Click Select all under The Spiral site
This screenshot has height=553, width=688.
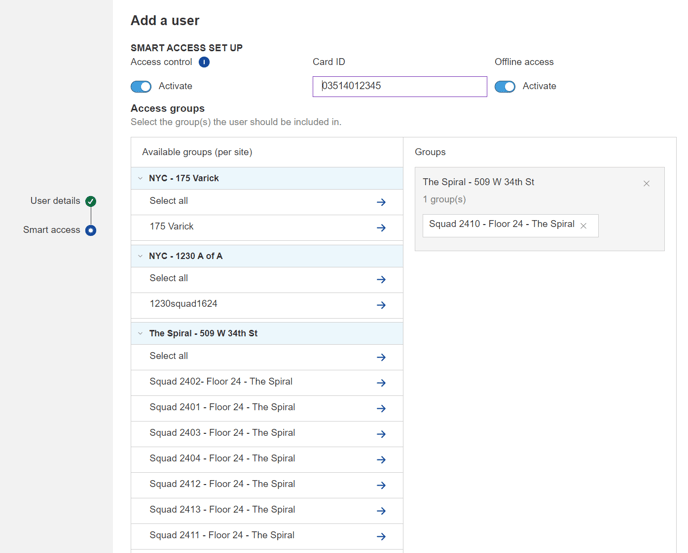(x=169, y=356)
